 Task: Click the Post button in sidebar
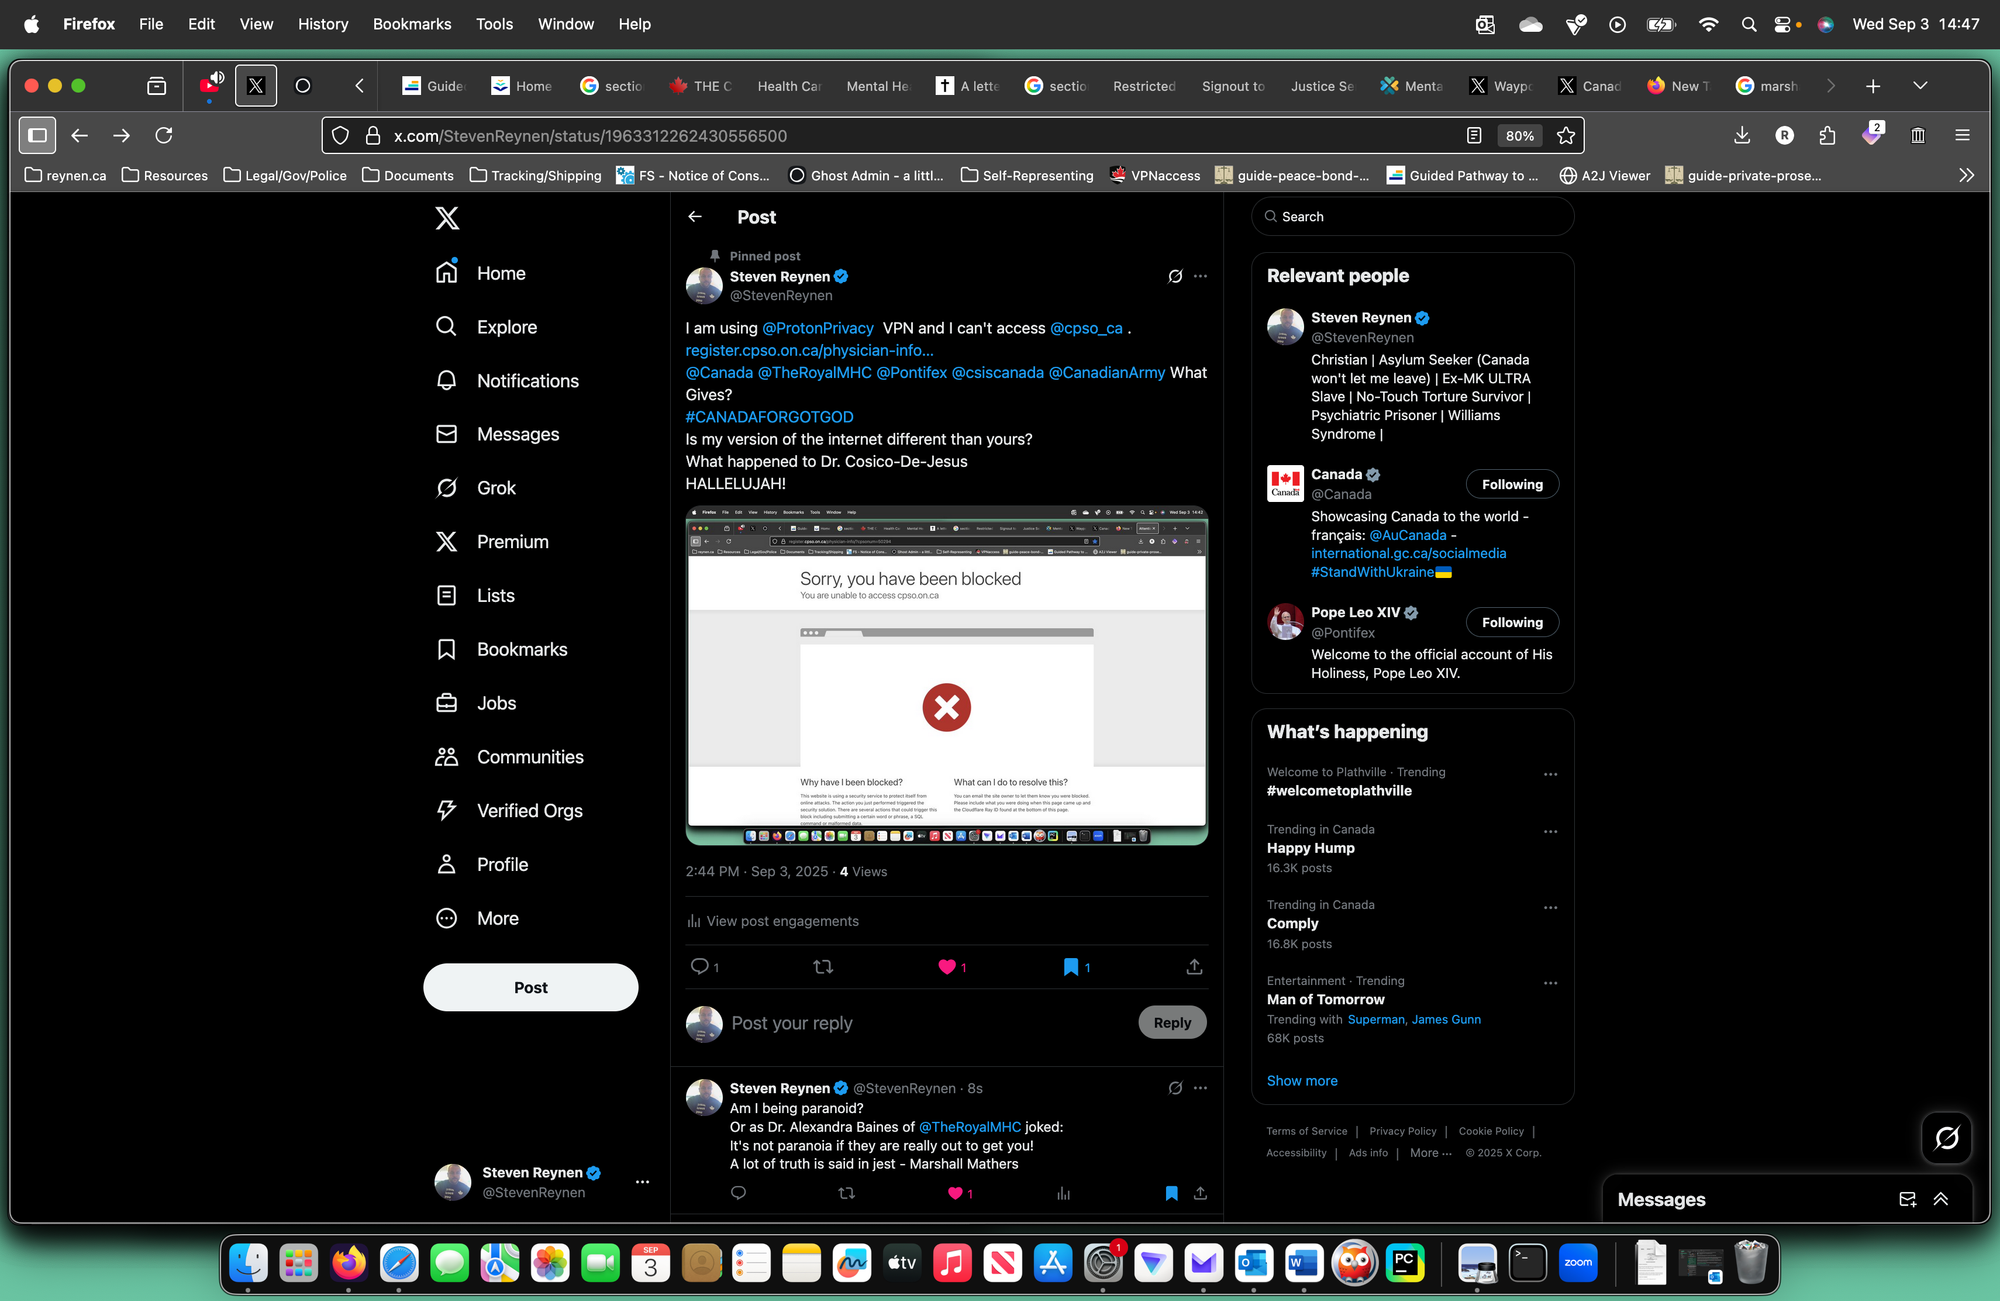pos(530,987)
